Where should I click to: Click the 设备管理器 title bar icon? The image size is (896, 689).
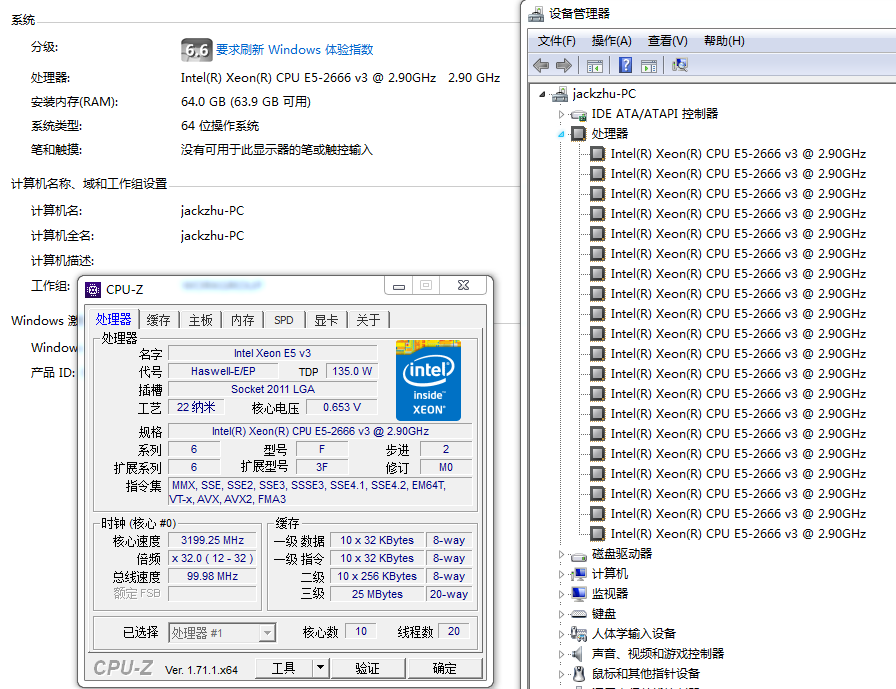[x=536, y=14]
